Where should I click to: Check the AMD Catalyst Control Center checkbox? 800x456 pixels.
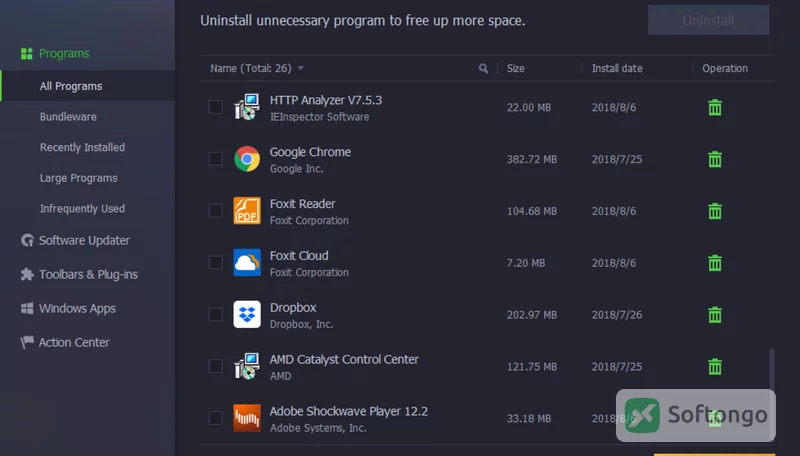pyautogui.click(x=215, y=366)
